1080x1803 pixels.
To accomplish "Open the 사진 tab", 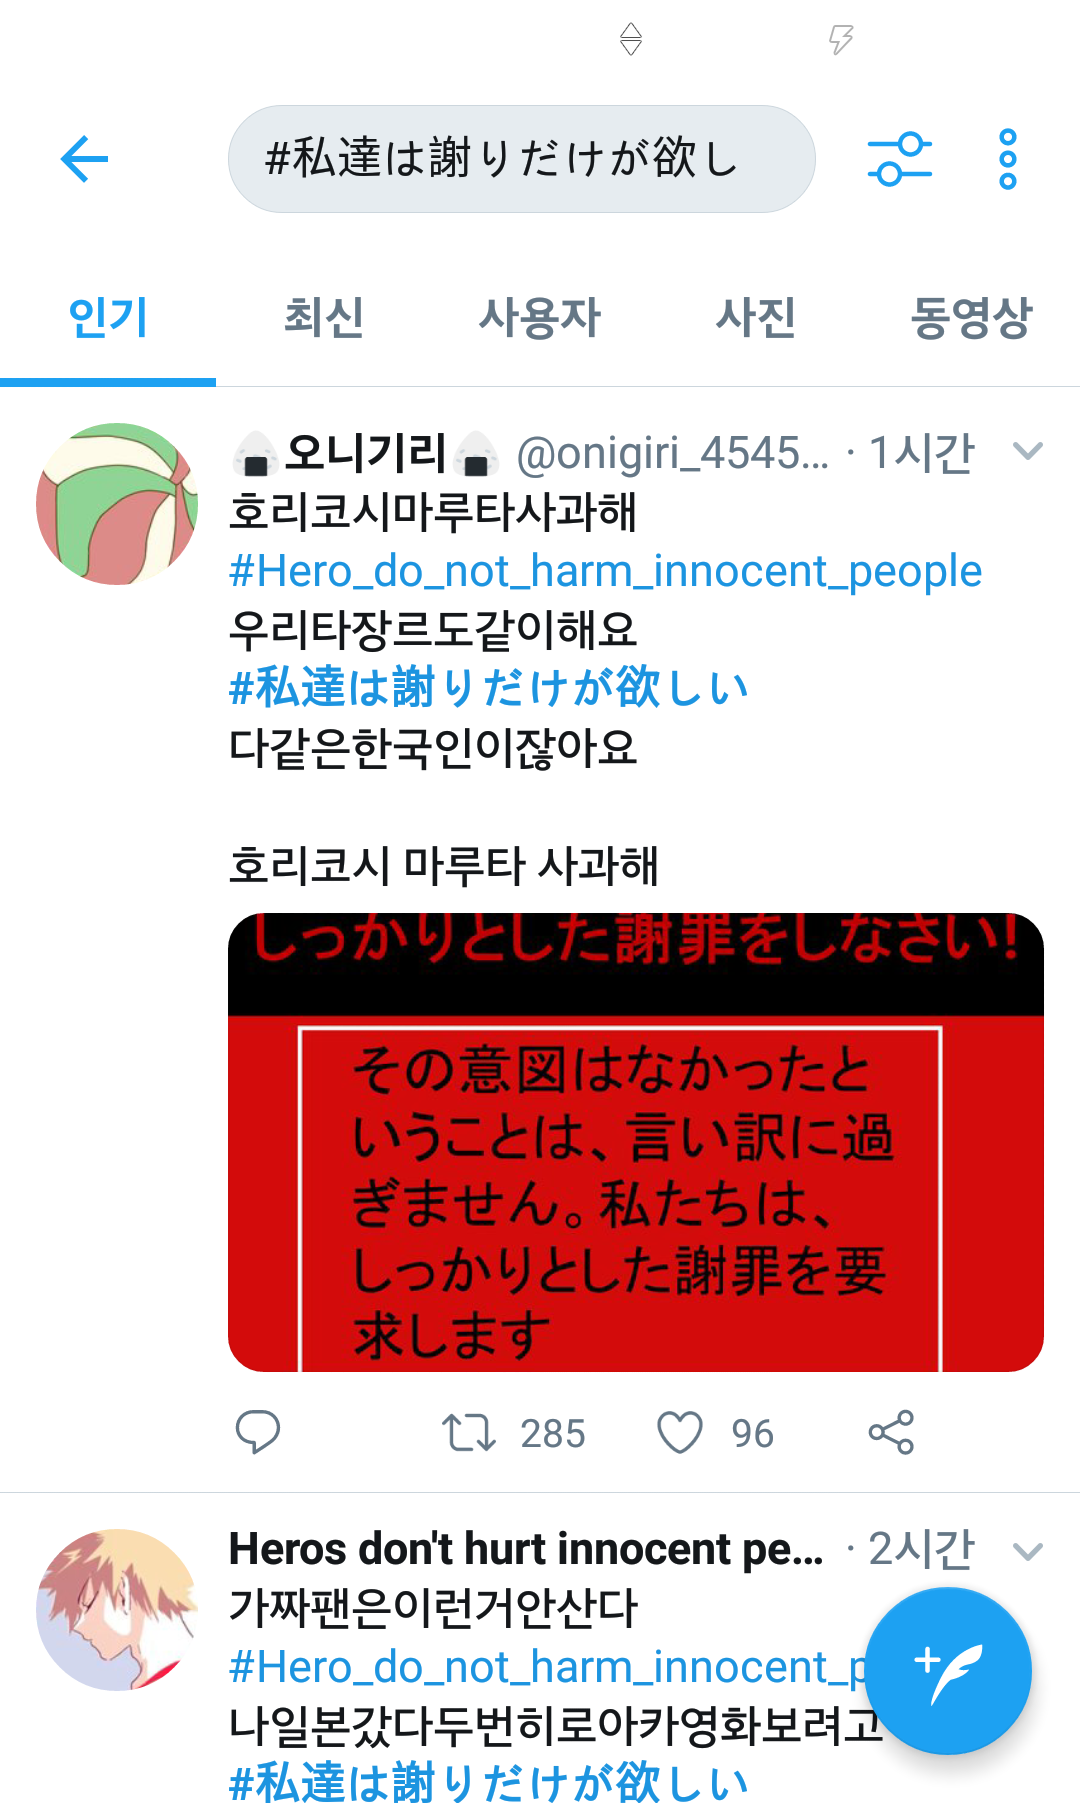I will click(x=756, y=318).
